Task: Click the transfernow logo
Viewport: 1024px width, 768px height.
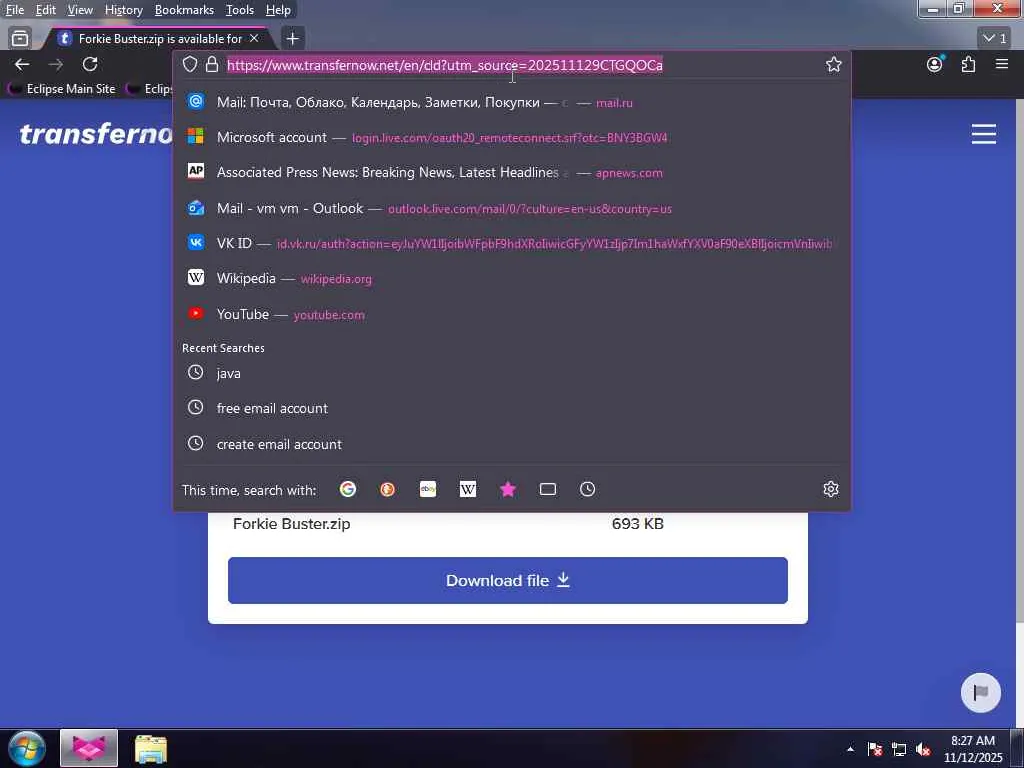Action: tap(95, 133)
